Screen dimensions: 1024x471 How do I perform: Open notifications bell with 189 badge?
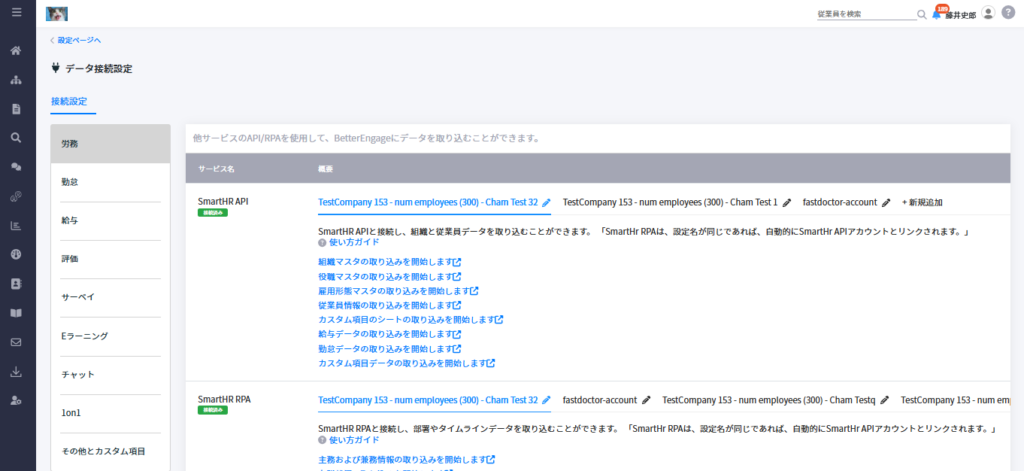tap(938, 13)
